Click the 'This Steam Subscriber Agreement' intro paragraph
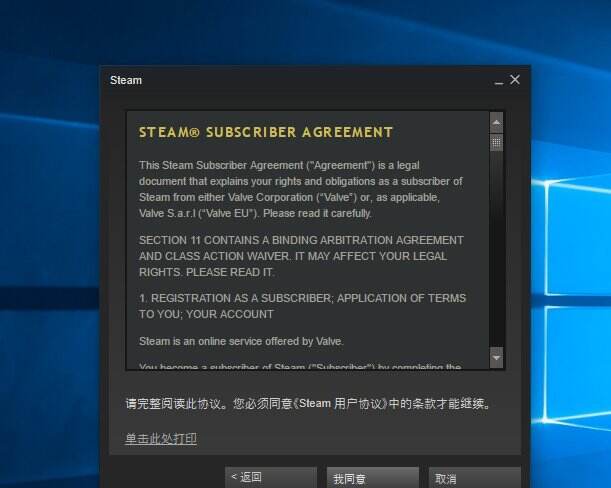 click(x=300, y=189)
